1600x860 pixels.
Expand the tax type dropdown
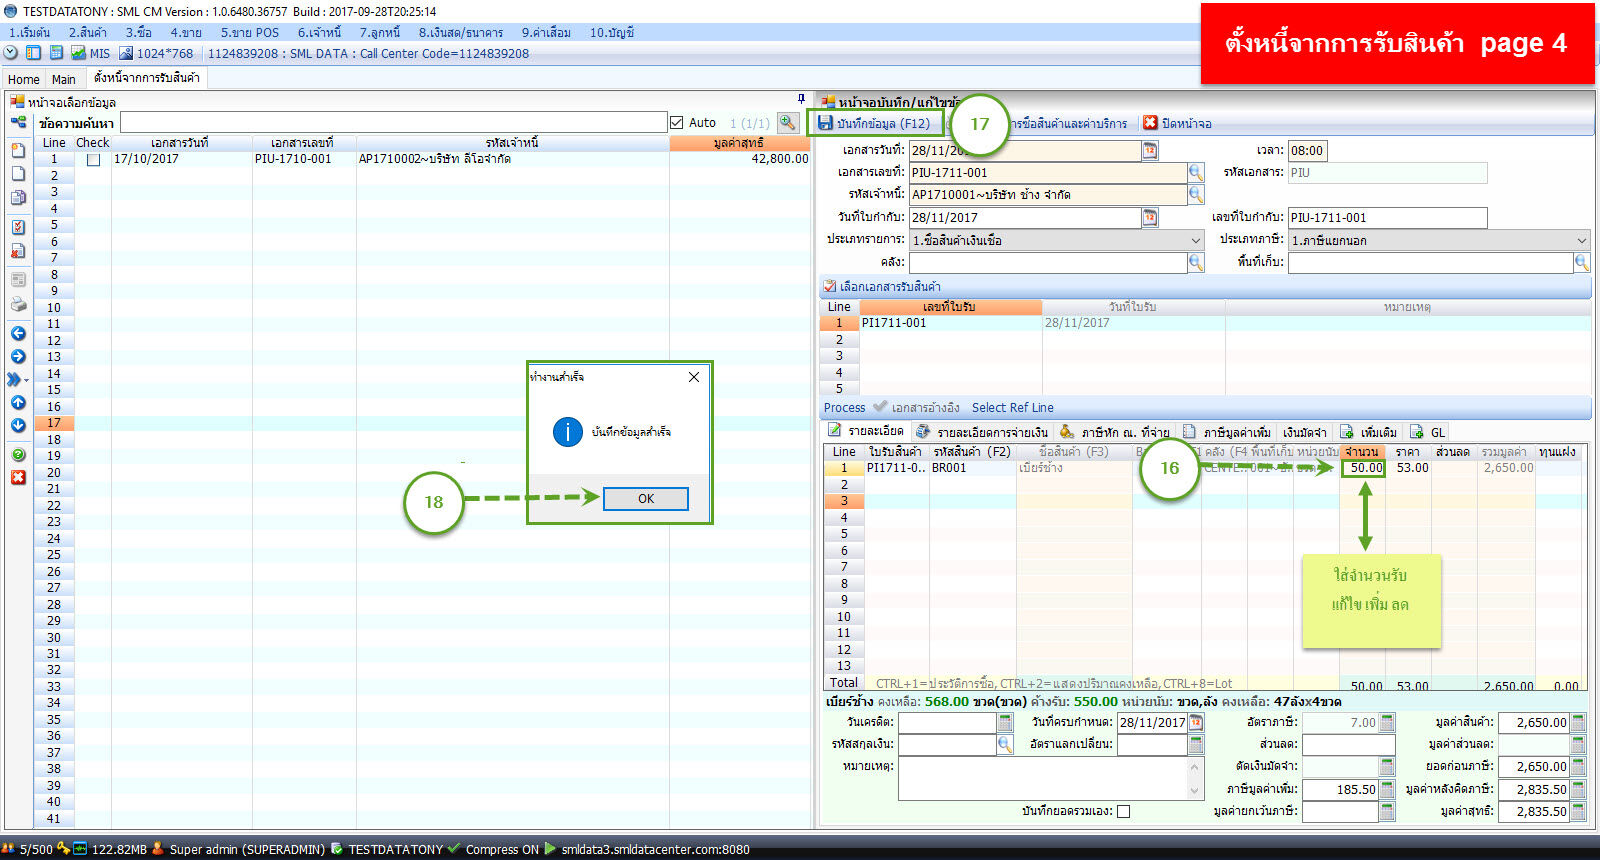point(1581,240)
